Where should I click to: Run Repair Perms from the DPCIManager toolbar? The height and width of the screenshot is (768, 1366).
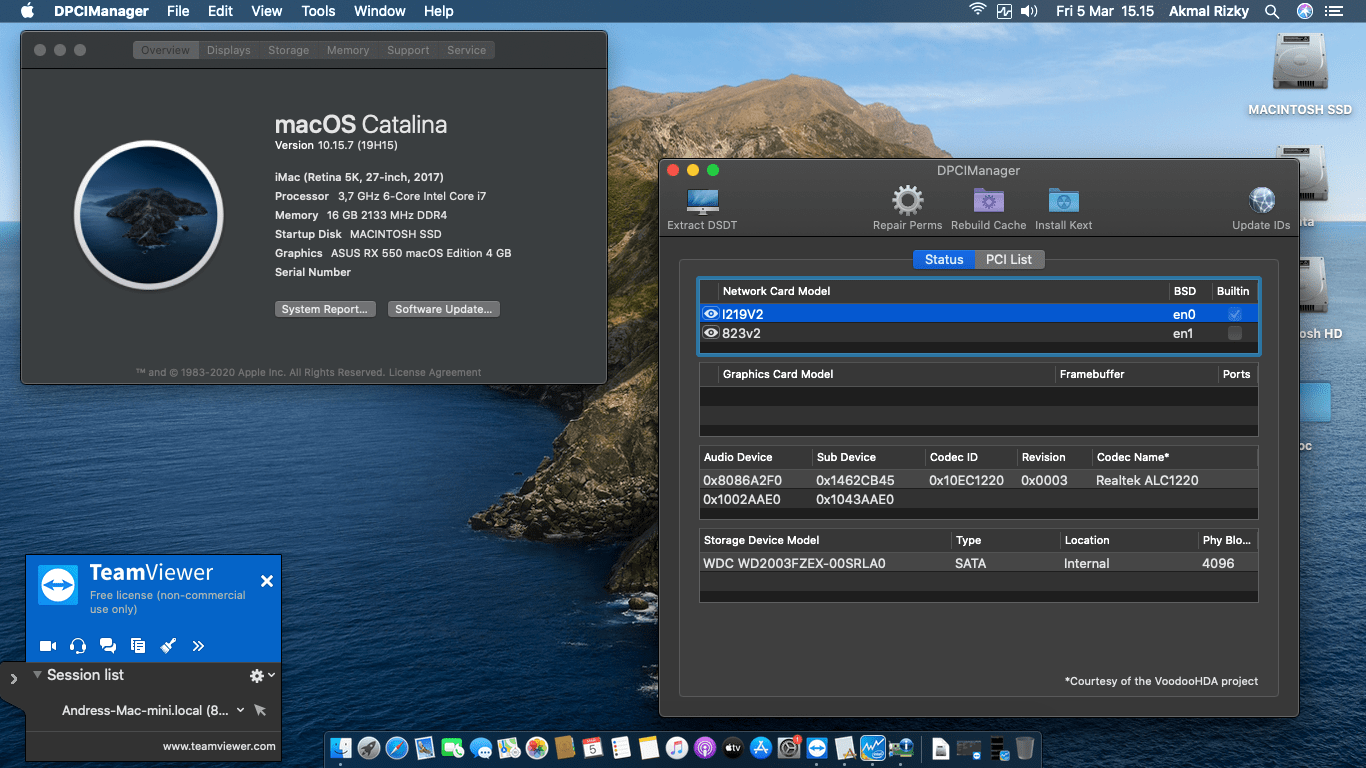click(x=907, y=207)
